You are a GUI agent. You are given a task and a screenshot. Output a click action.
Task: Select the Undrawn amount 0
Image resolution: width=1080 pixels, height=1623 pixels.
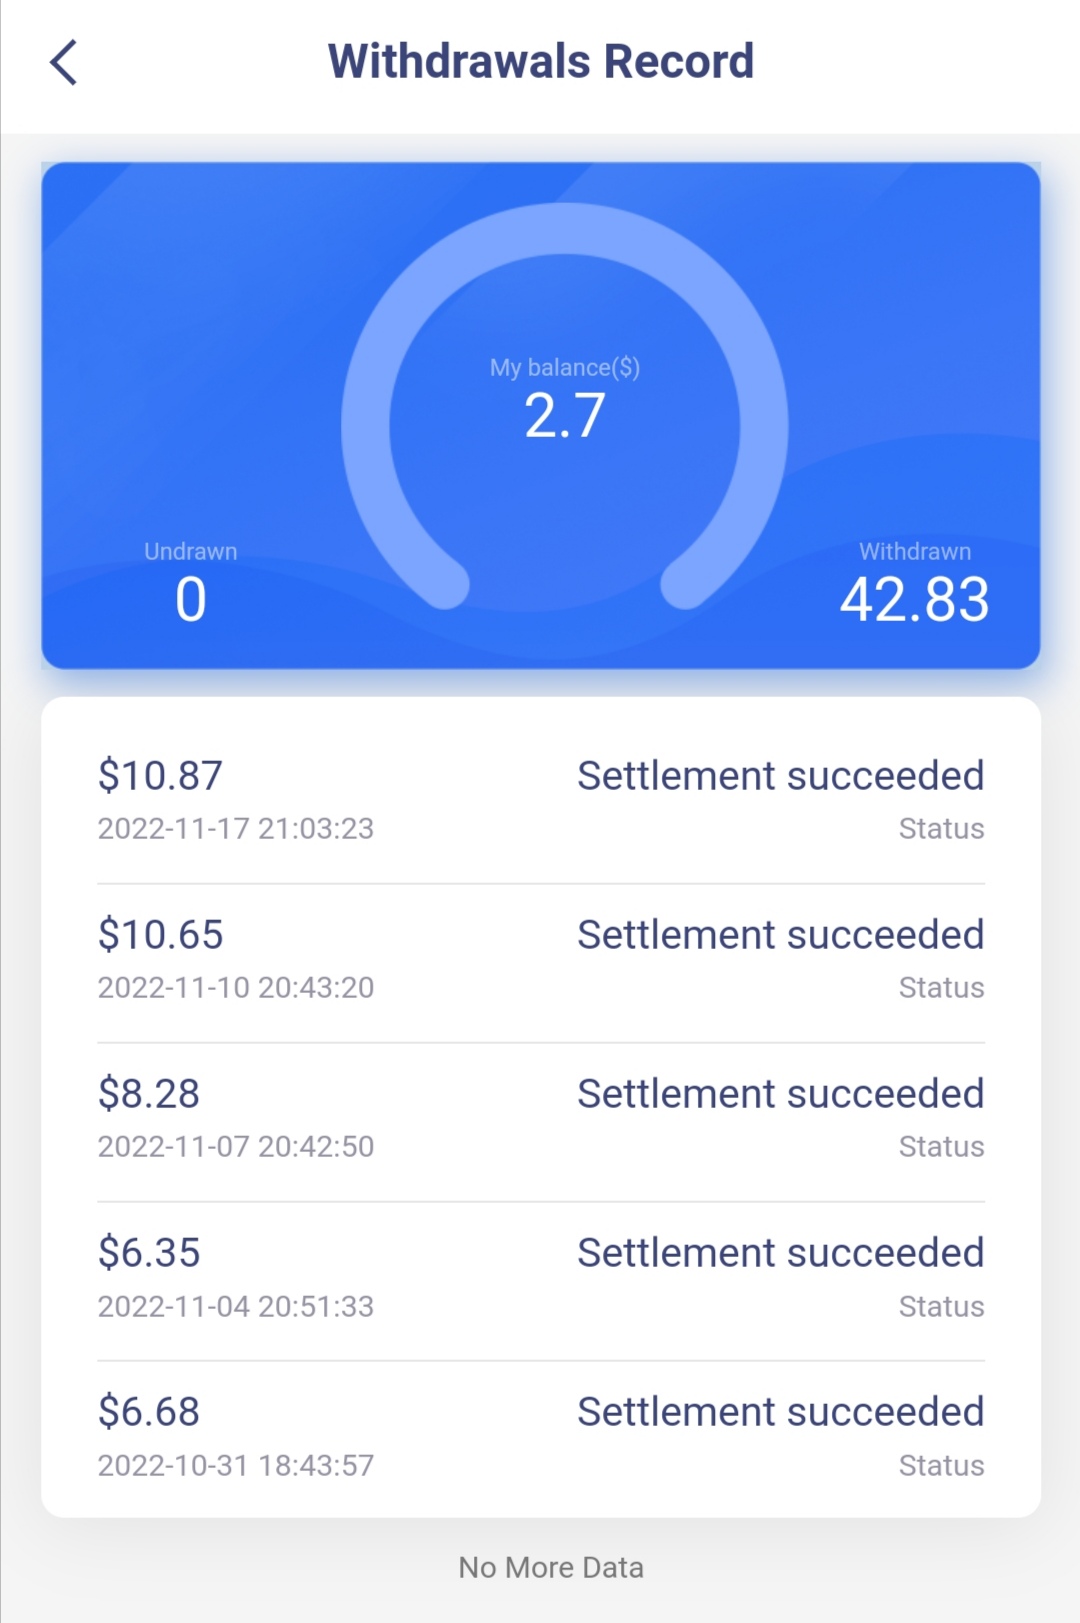click(191, 600)
